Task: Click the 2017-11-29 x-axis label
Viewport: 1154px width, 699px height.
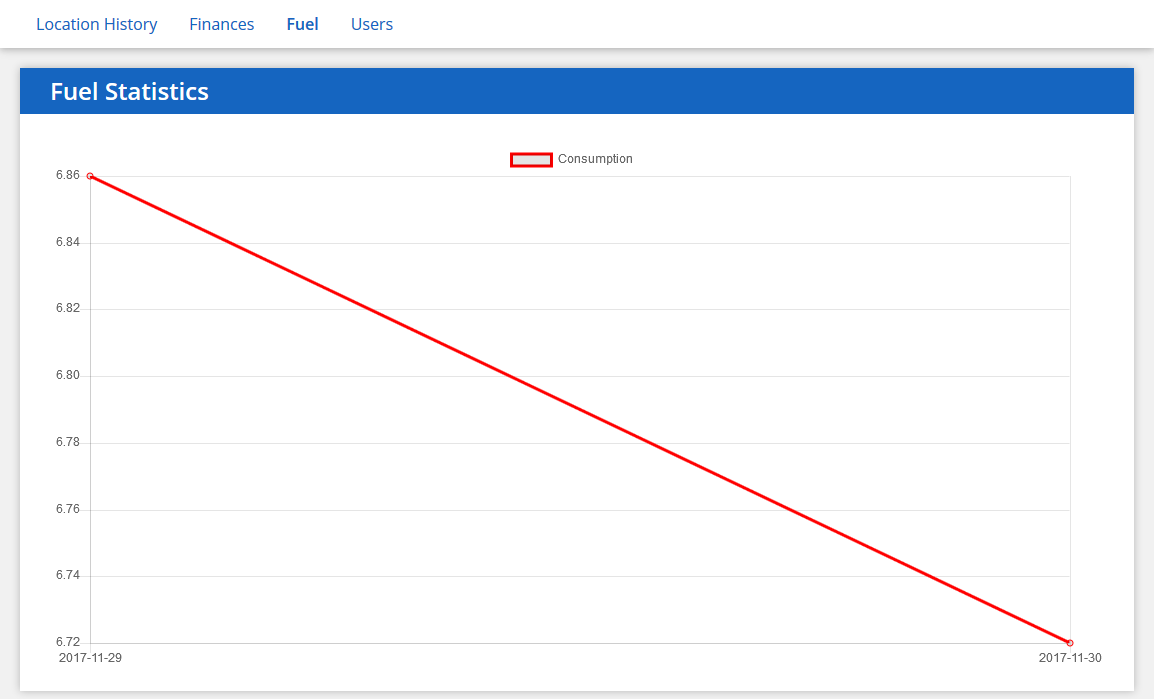Action: [90, 658]
